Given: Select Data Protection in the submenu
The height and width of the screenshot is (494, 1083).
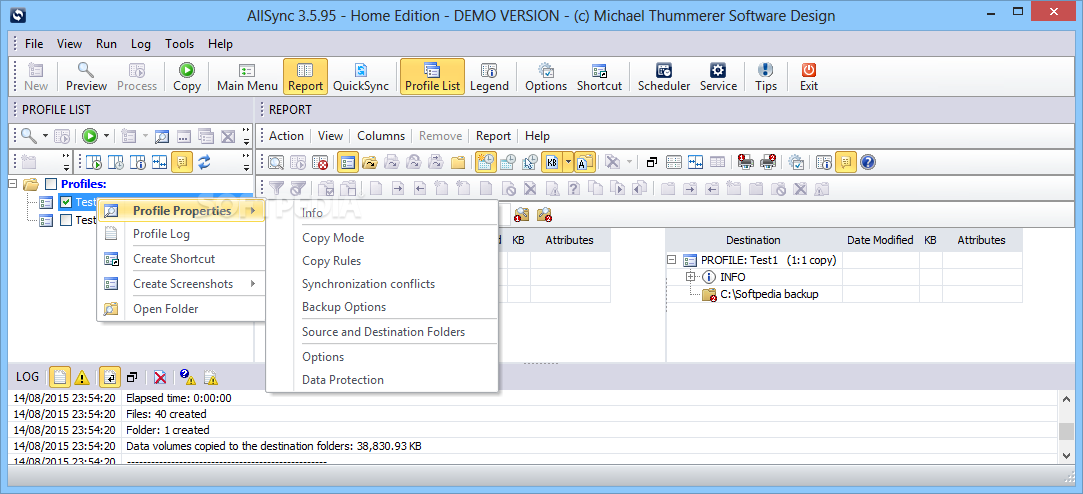Looking at the screenshot, I should coord(382,380).
